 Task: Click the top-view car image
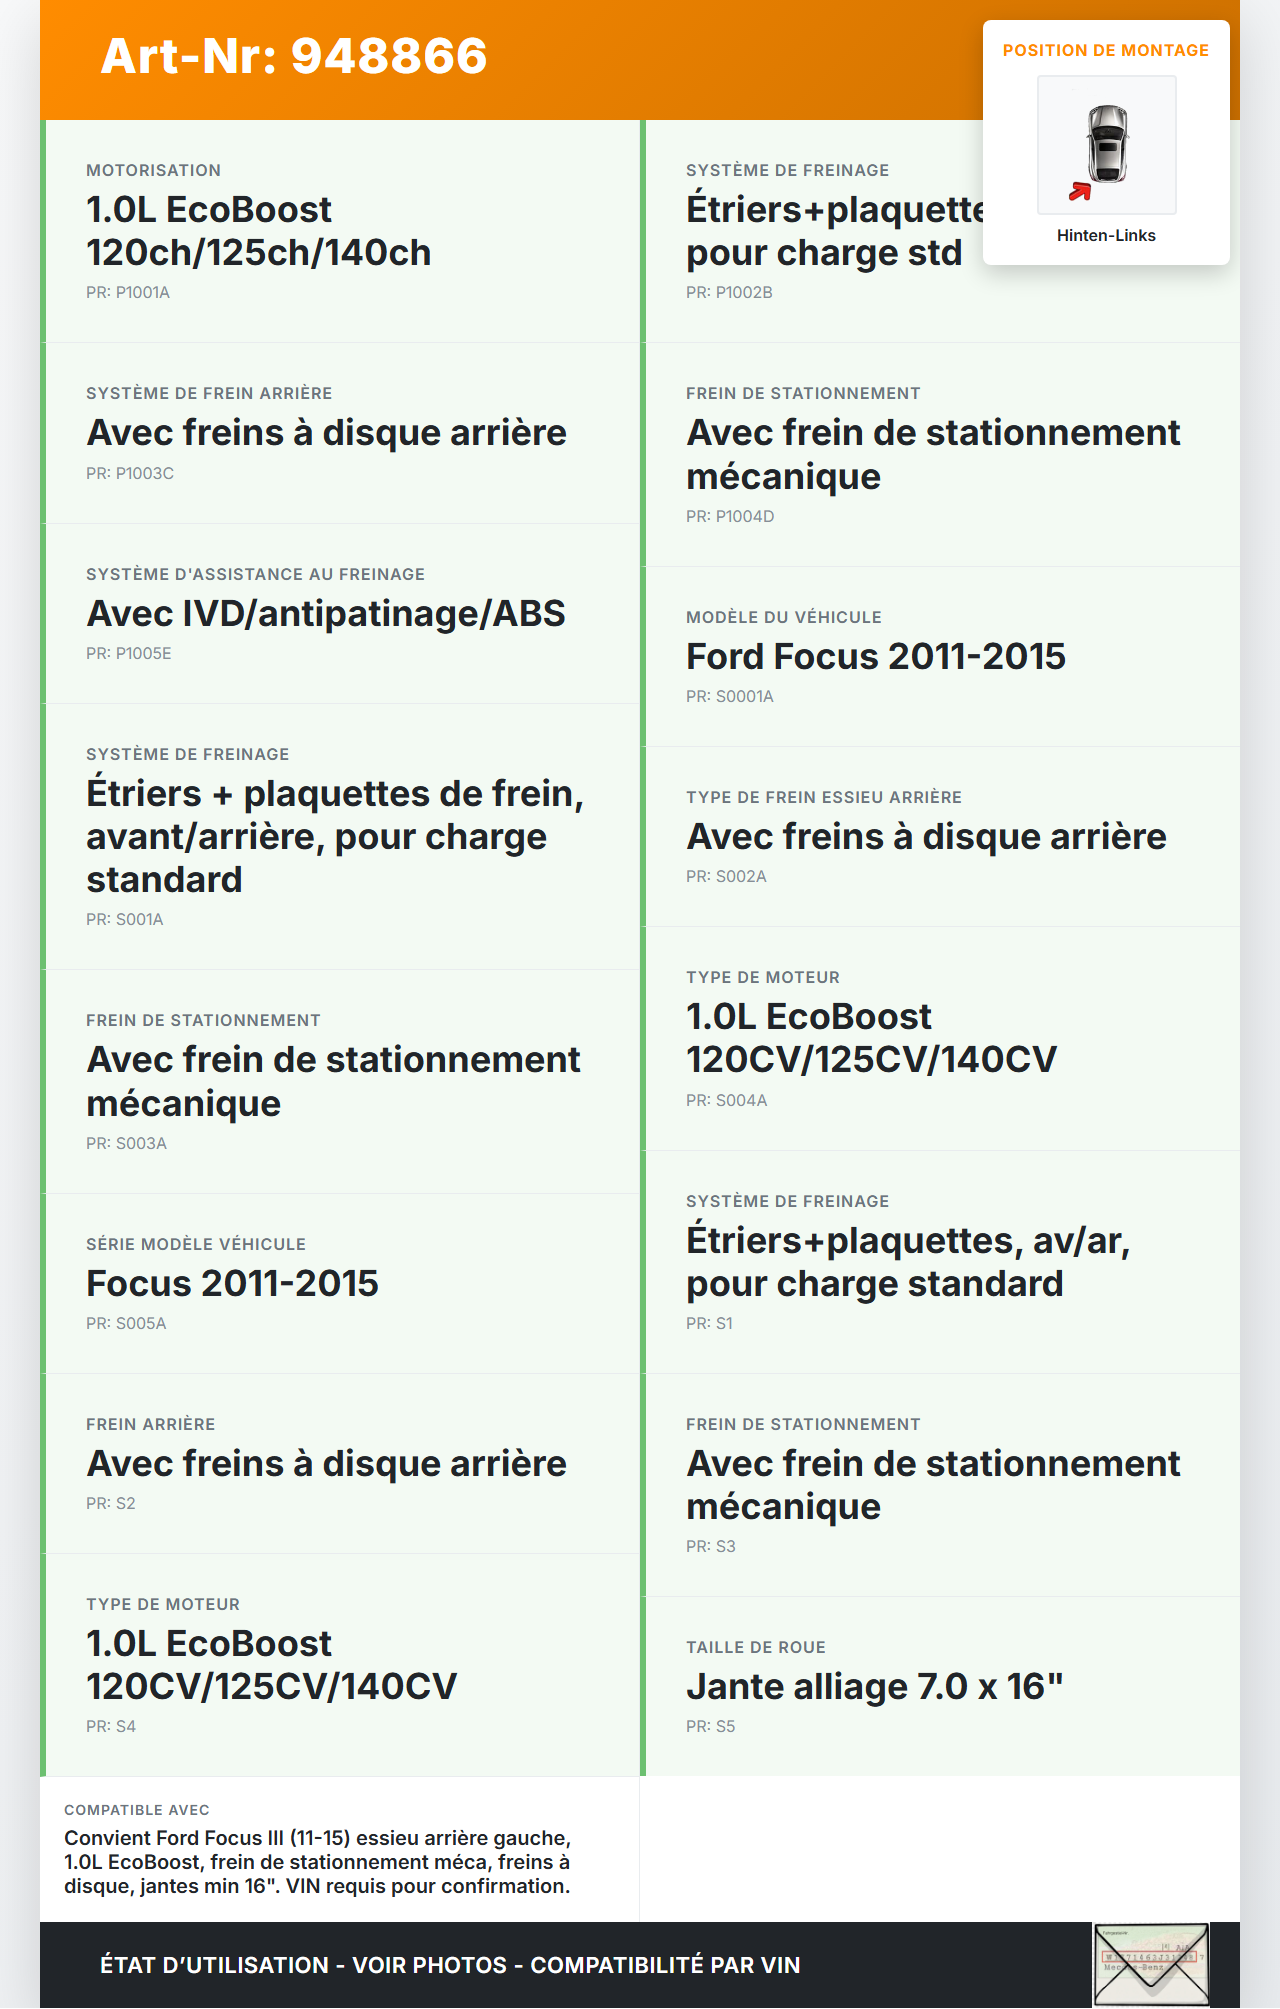[x=1107, y=144]
